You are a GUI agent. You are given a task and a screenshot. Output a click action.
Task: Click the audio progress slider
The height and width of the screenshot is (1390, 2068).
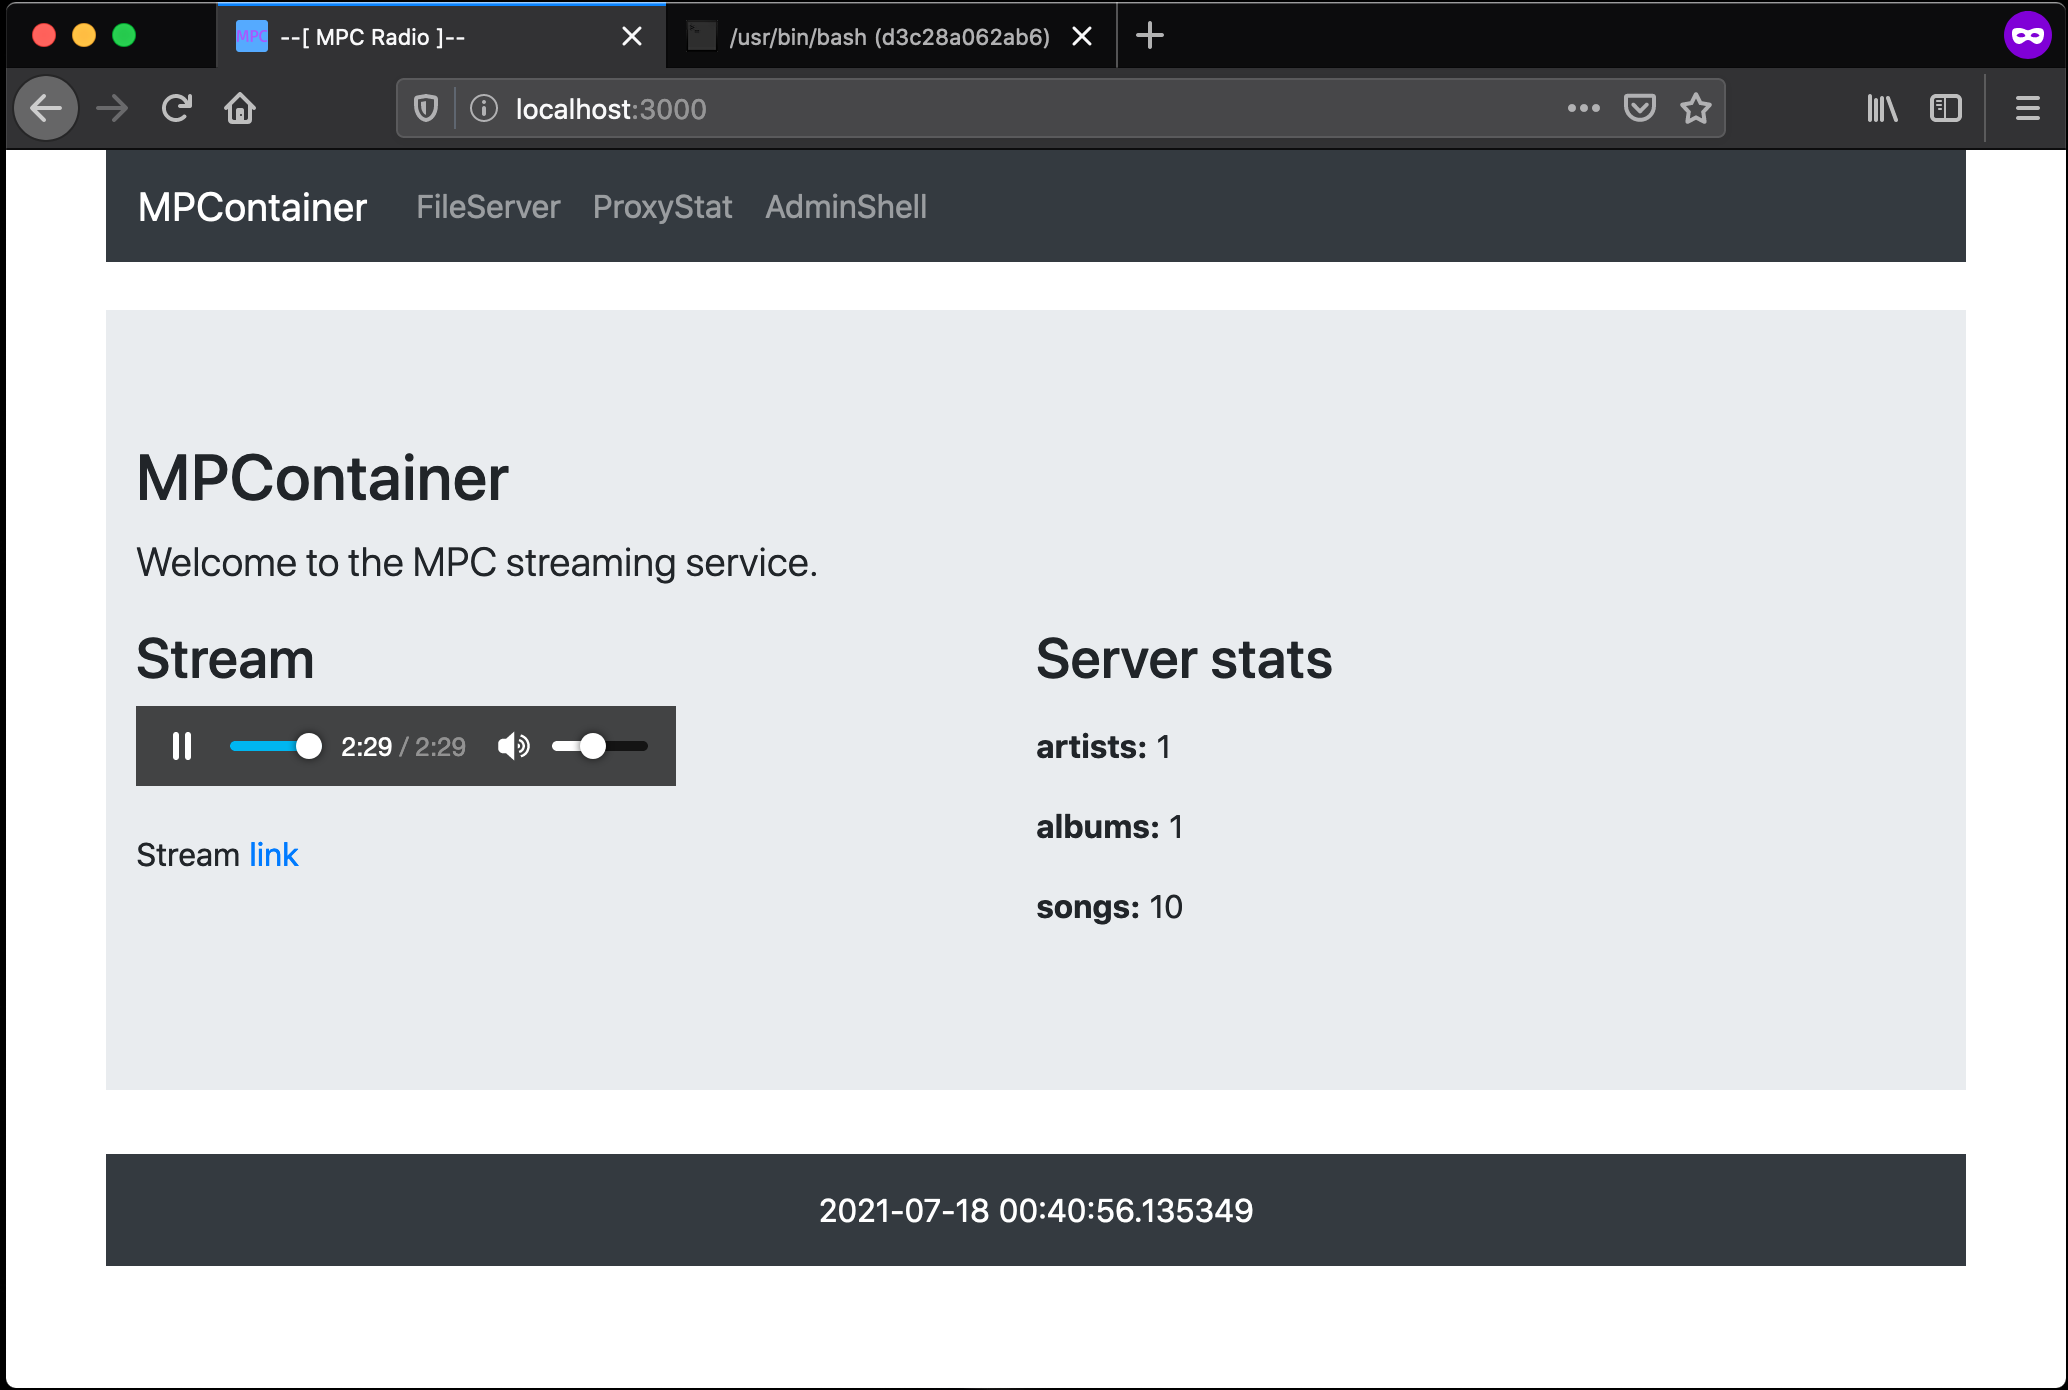(x=275, y=746)
